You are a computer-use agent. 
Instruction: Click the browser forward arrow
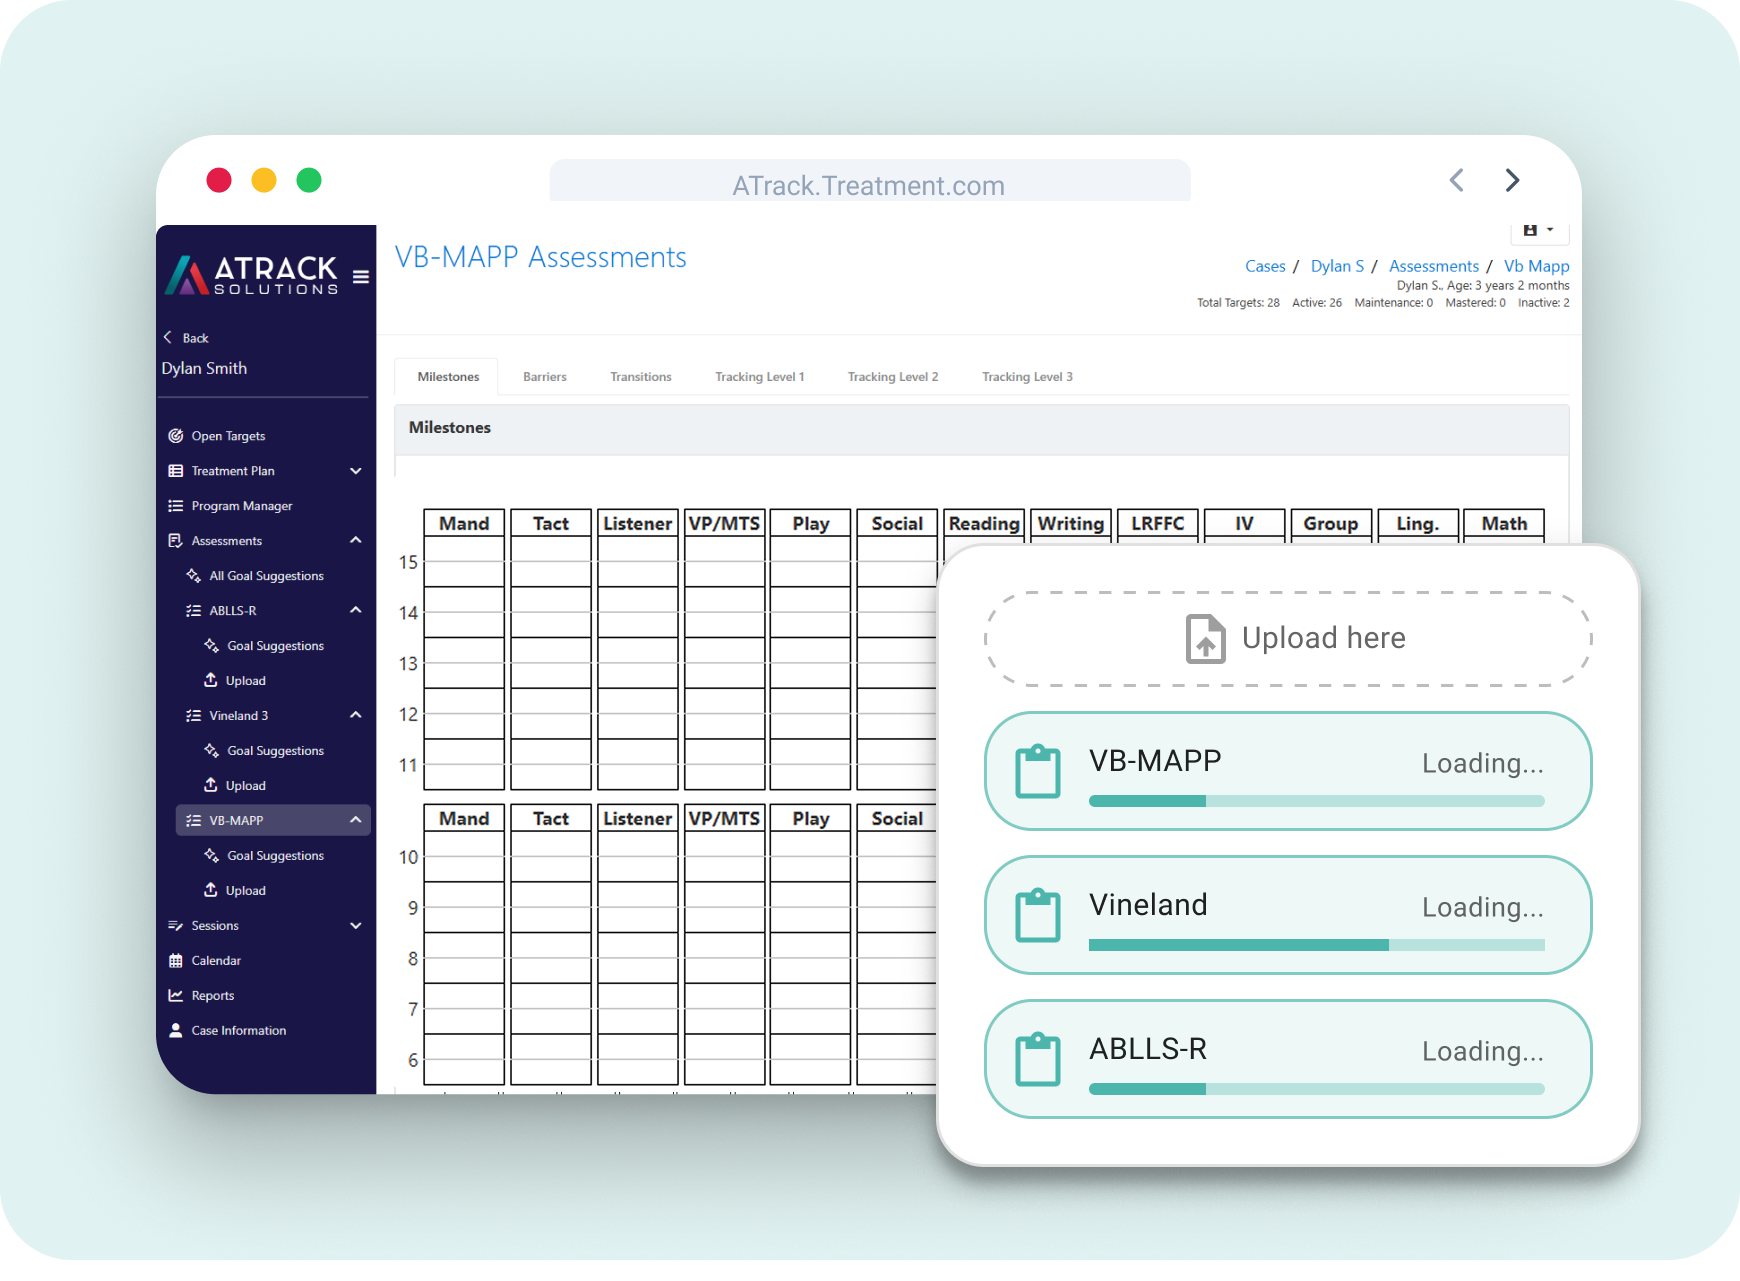(1513, 180)
